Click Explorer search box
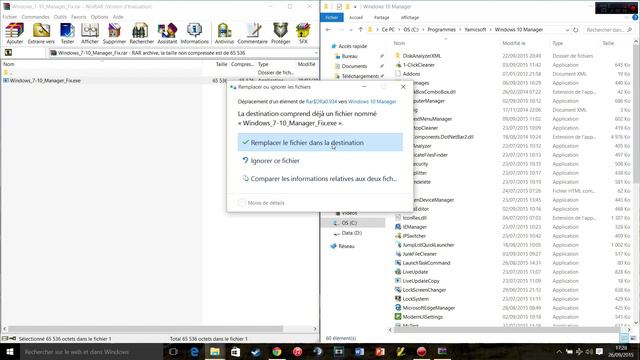 point(608,30)
